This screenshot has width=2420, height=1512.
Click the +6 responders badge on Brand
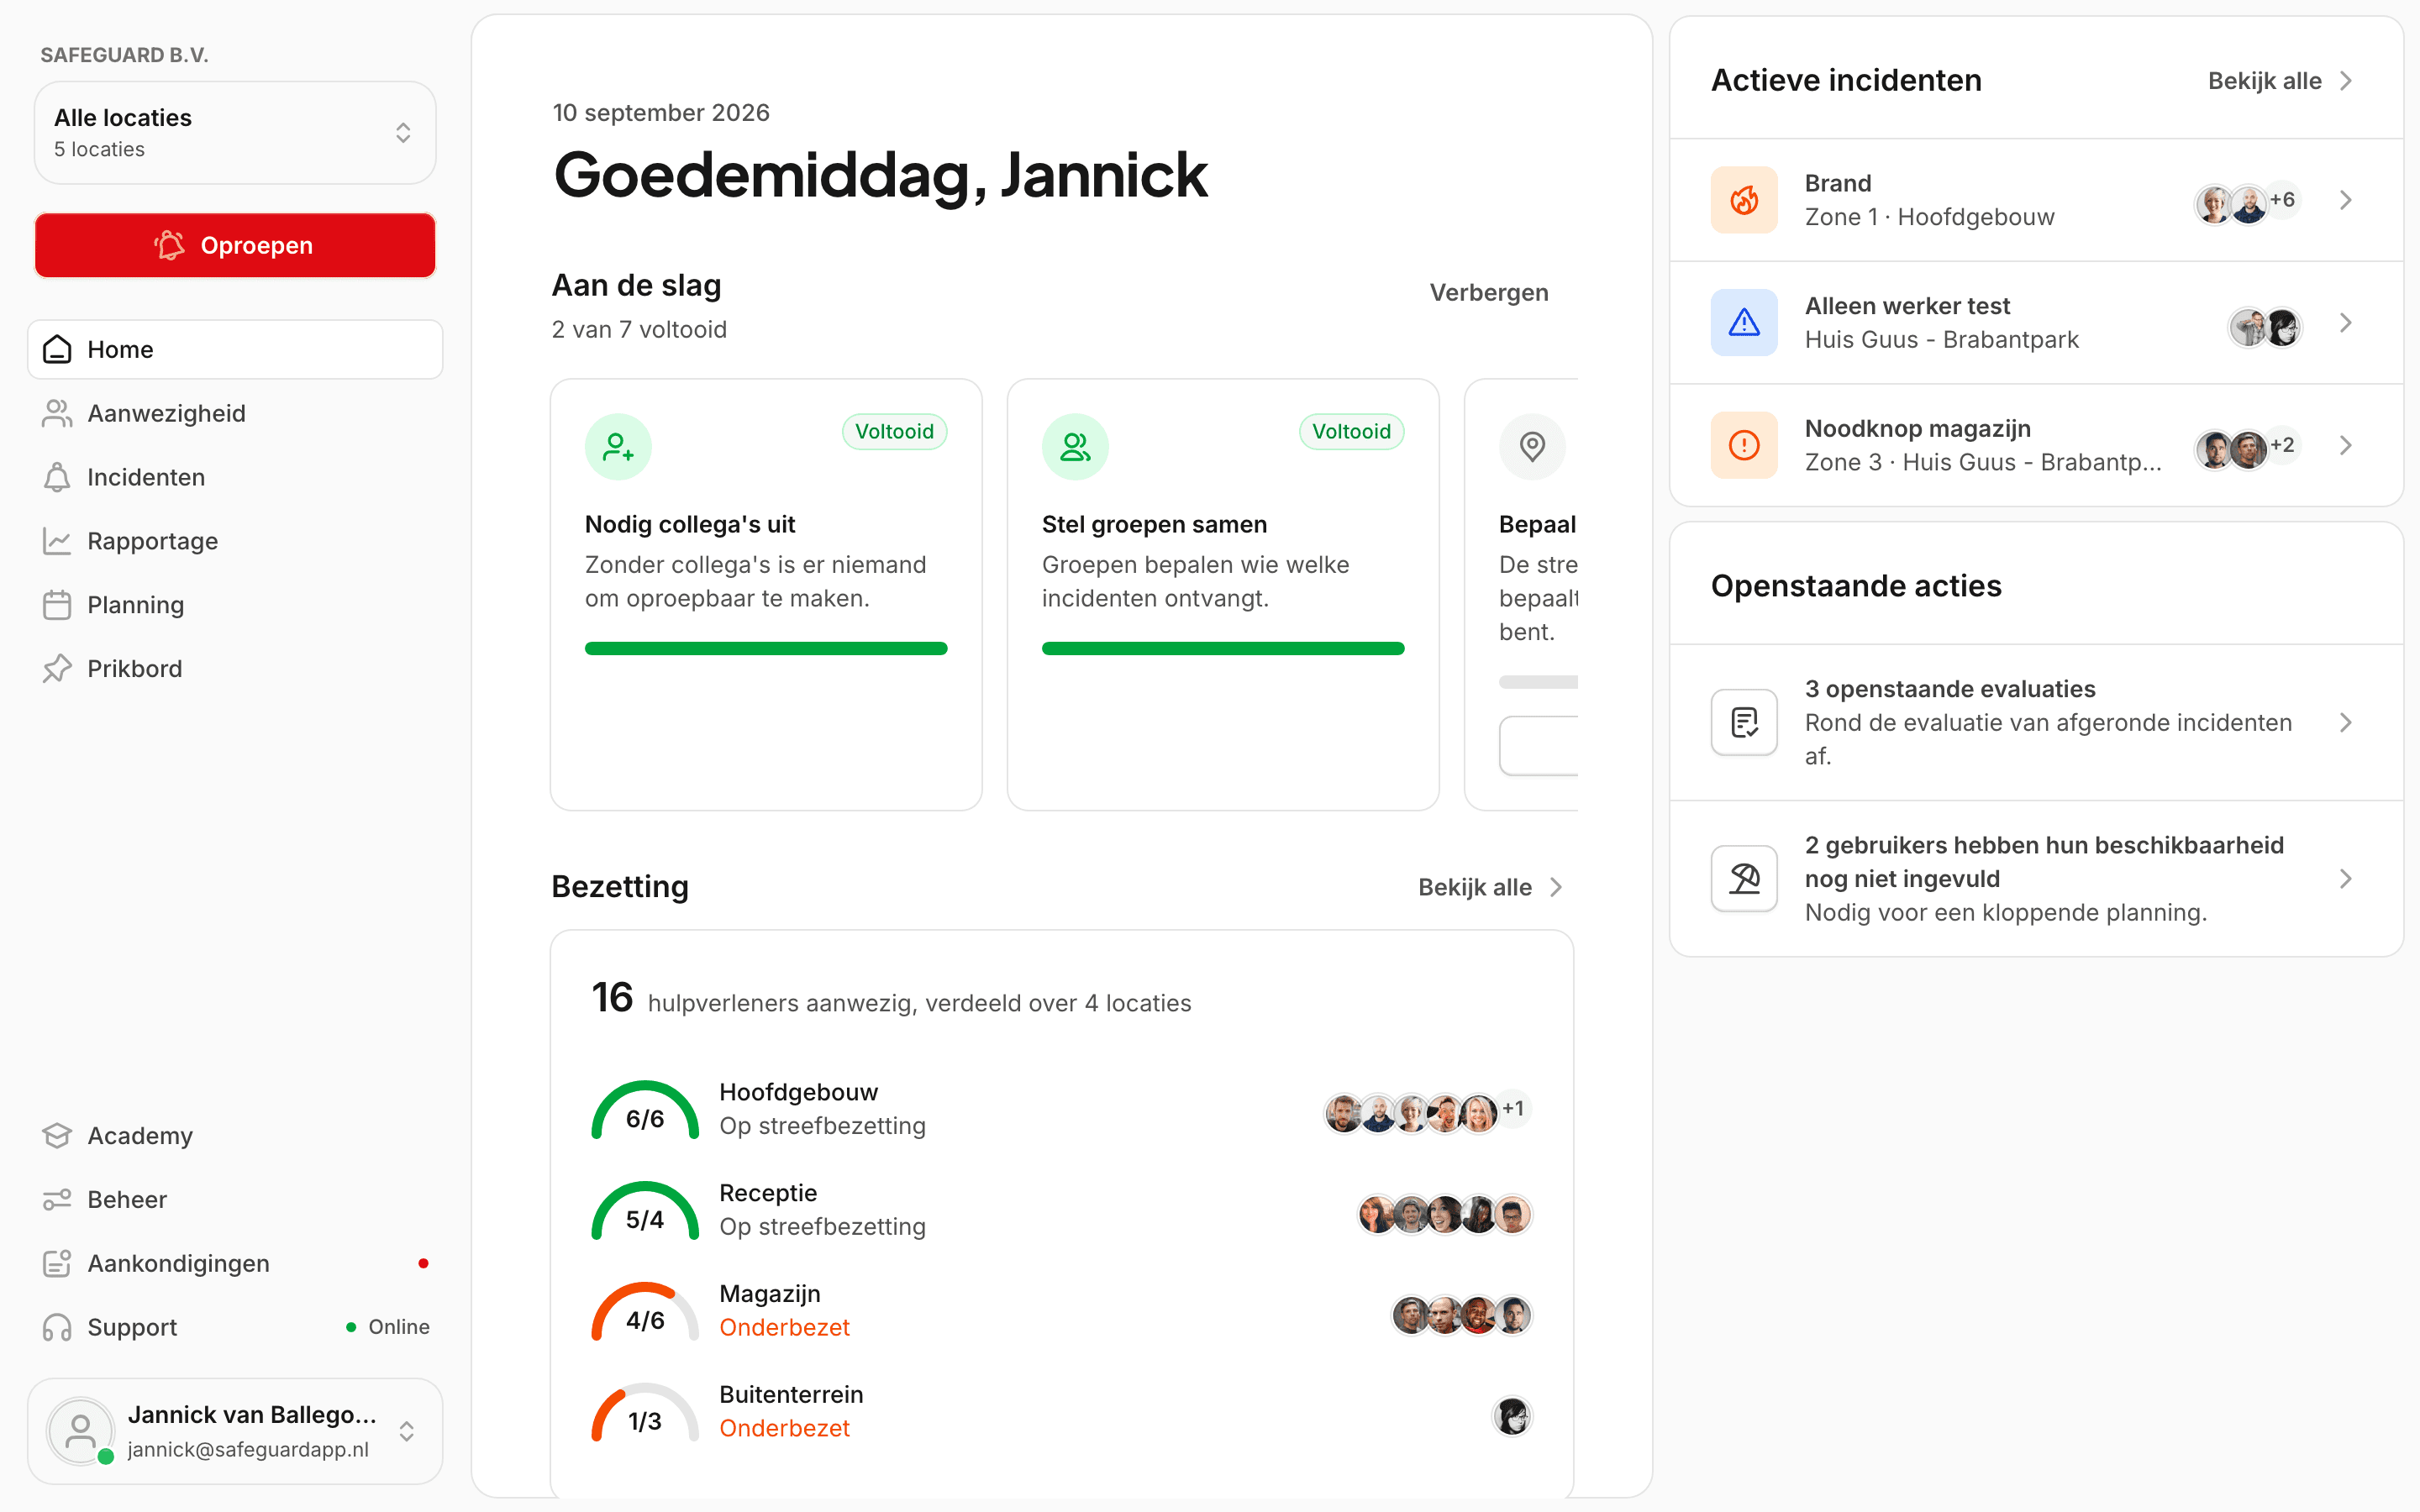(2282, 200)
